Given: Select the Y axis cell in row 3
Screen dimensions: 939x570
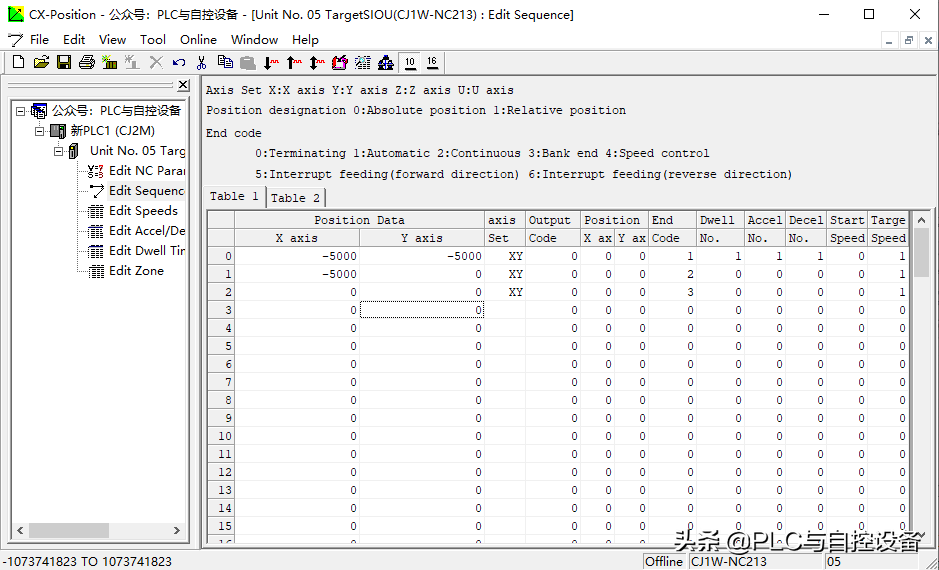Looking at the screenshot, I should click(x=421, y=310).
